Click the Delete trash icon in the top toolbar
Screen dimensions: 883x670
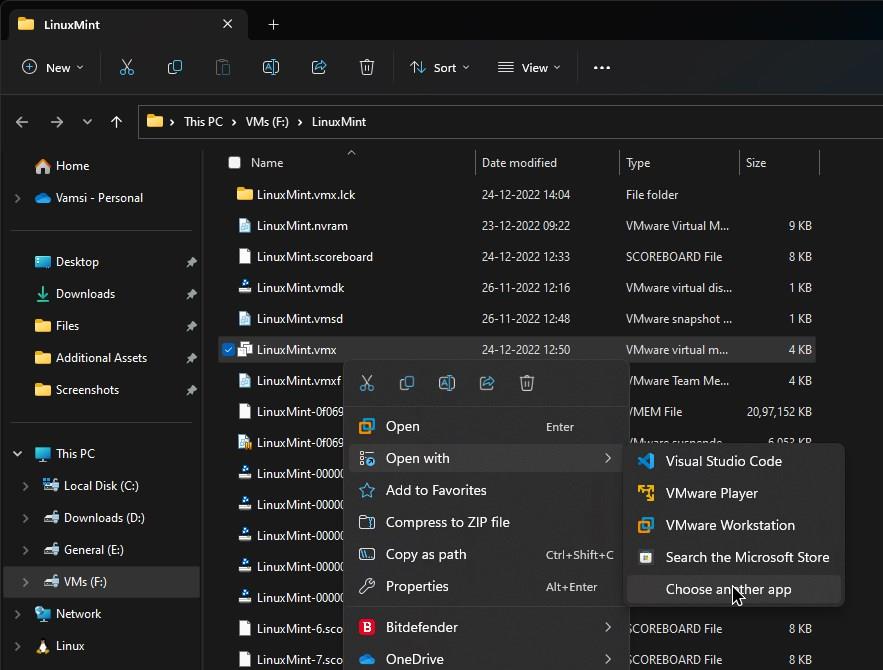coord(367,67)
